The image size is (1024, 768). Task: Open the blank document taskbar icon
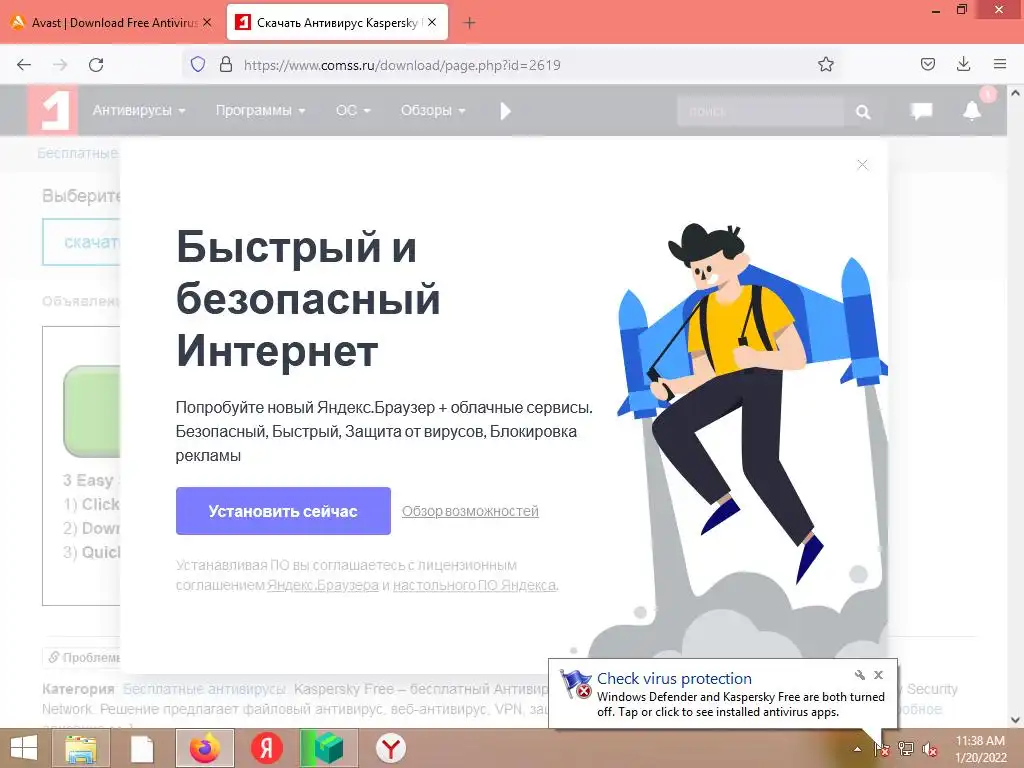[x=142, y=748]
